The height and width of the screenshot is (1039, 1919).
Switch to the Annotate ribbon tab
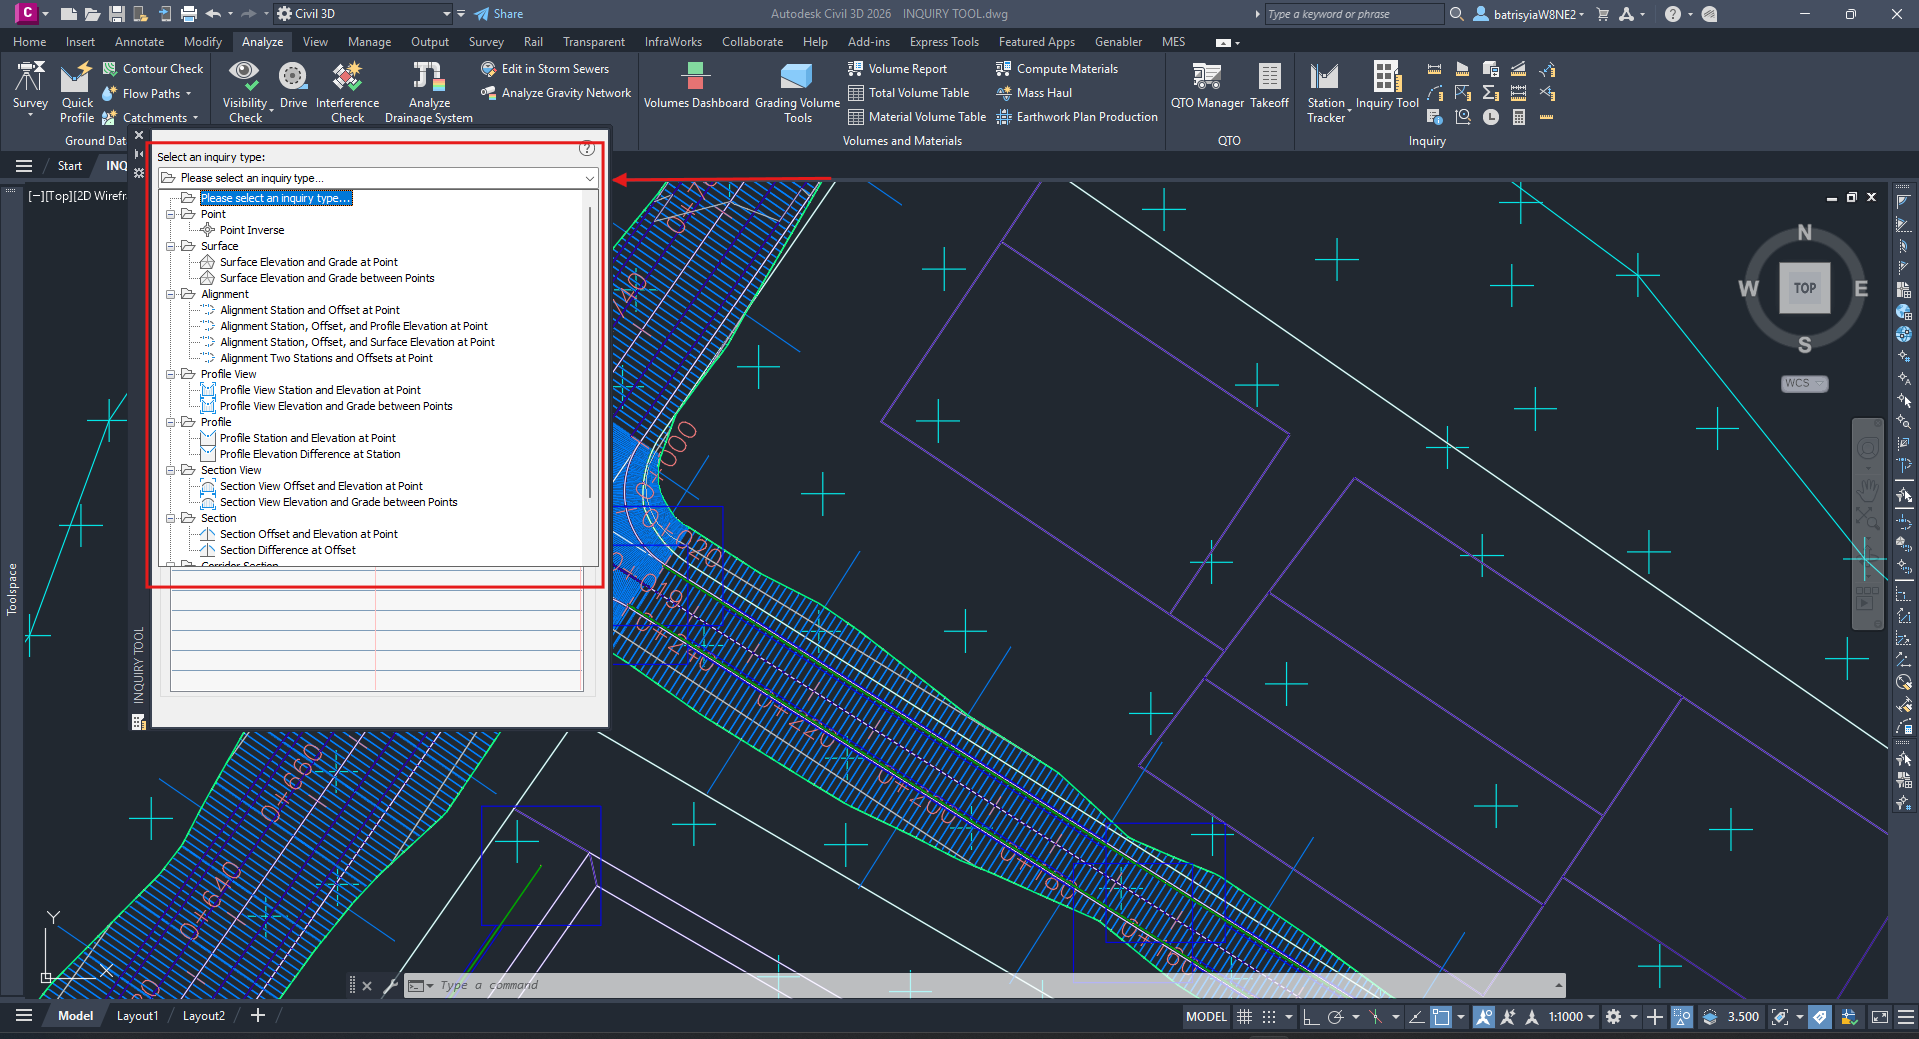click(139, 42)
